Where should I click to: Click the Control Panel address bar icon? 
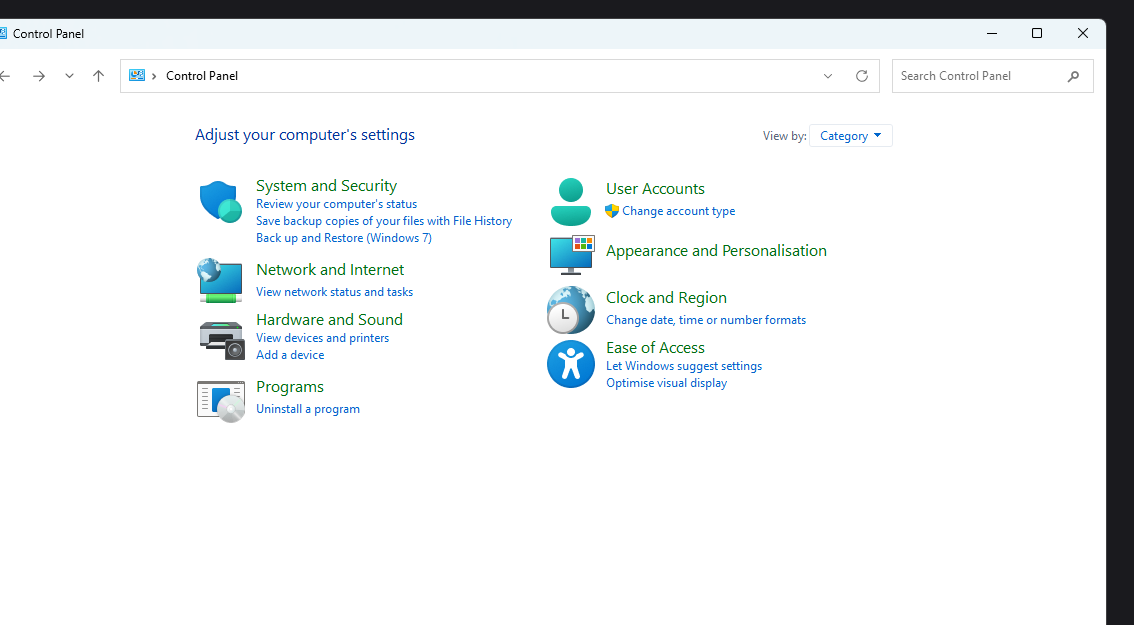pyautogui.click(x=137, y=75)
